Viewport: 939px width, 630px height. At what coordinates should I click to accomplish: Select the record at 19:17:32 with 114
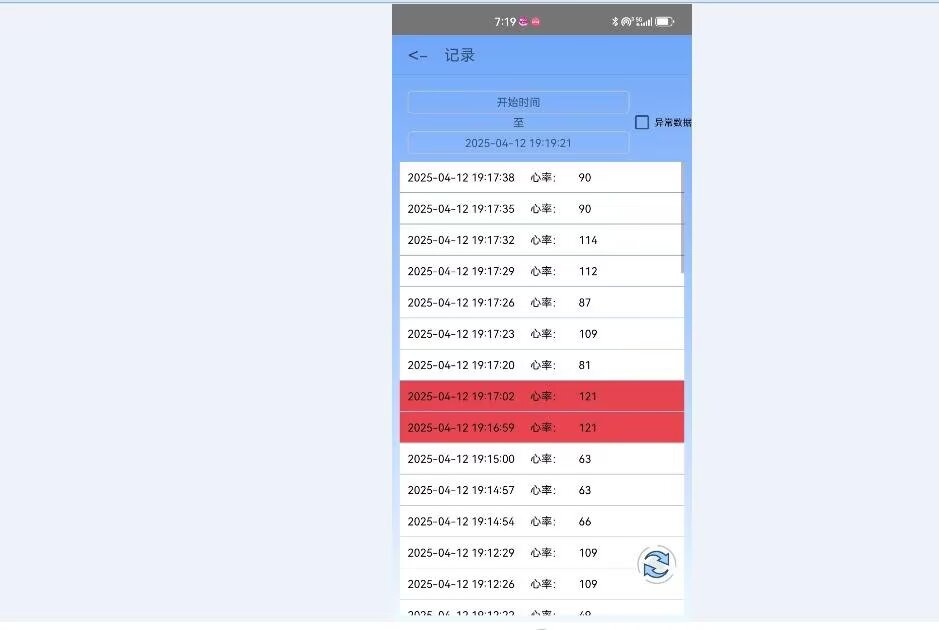click(x=541, y=240)
